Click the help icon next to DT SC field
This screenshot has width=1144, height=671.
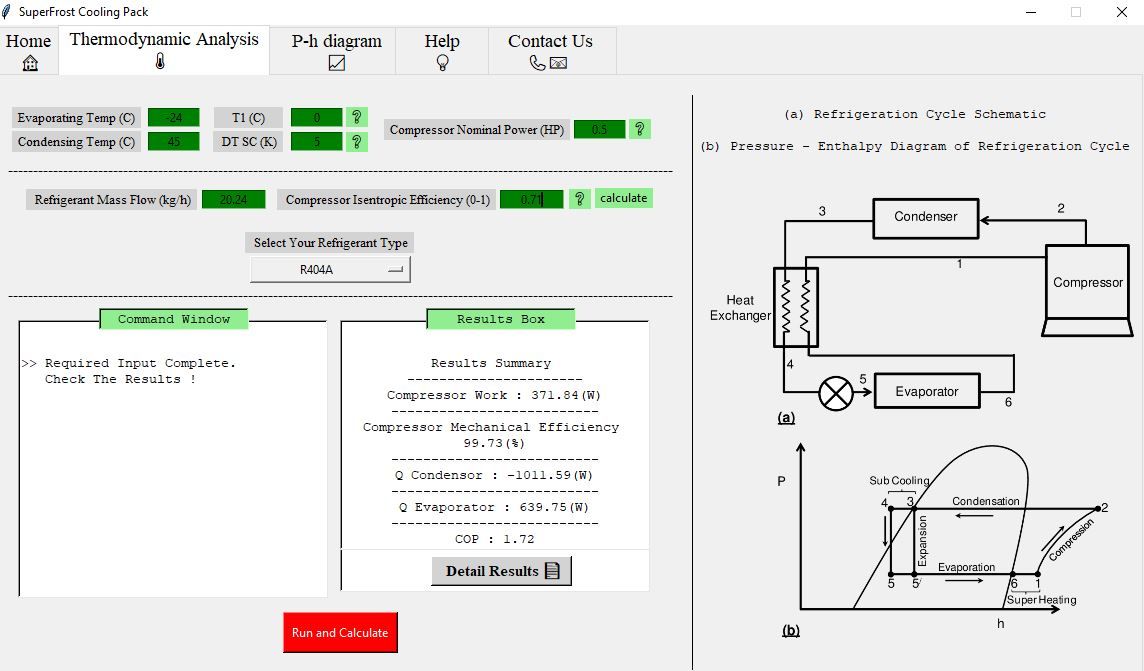click(357, 141)
